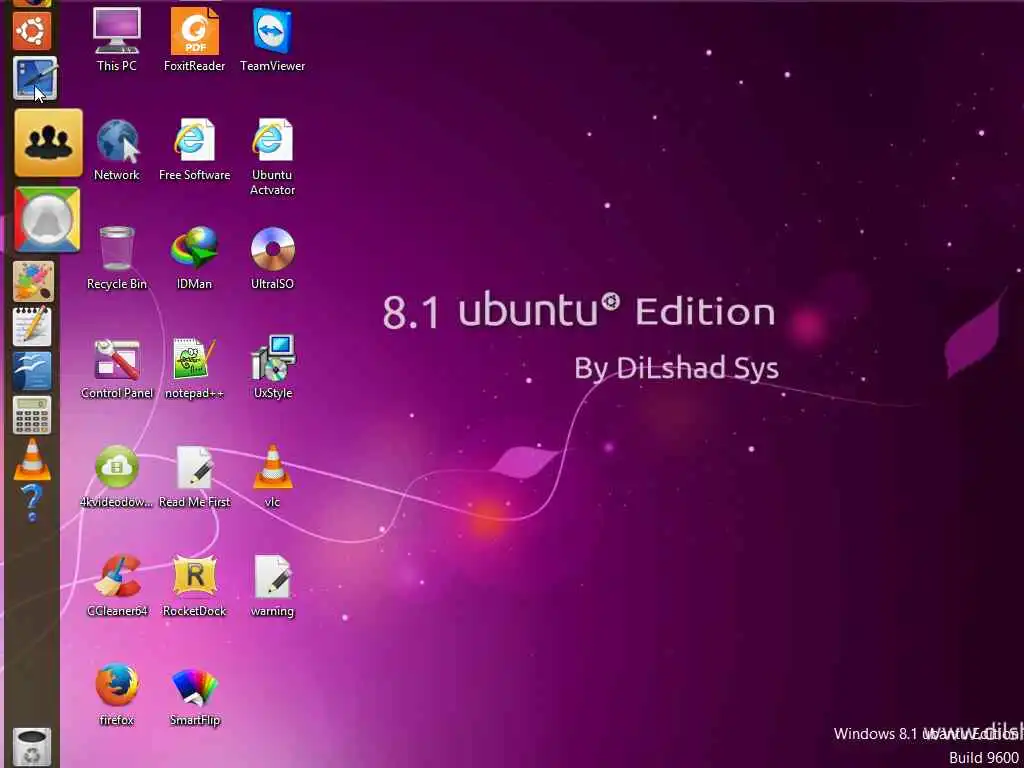Select the warning document icon
The height and width of the screenshot is (768, 1024).
tap(272, 586)
